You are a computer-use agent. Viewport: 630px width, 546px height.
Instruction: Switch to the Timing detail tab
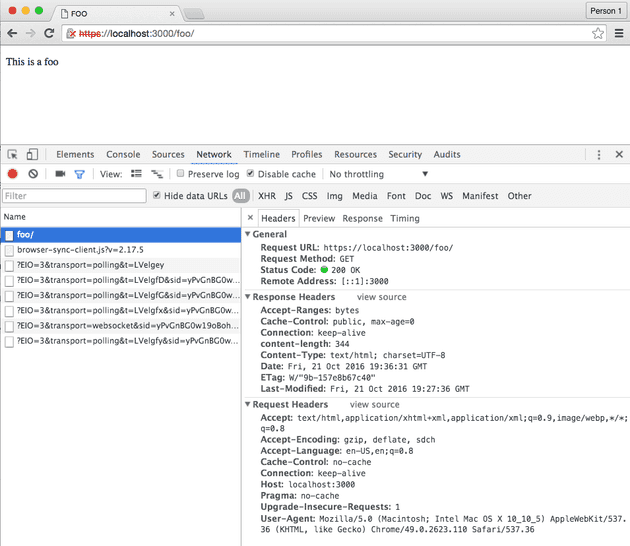pyautogui.click(x=405, y=218)
